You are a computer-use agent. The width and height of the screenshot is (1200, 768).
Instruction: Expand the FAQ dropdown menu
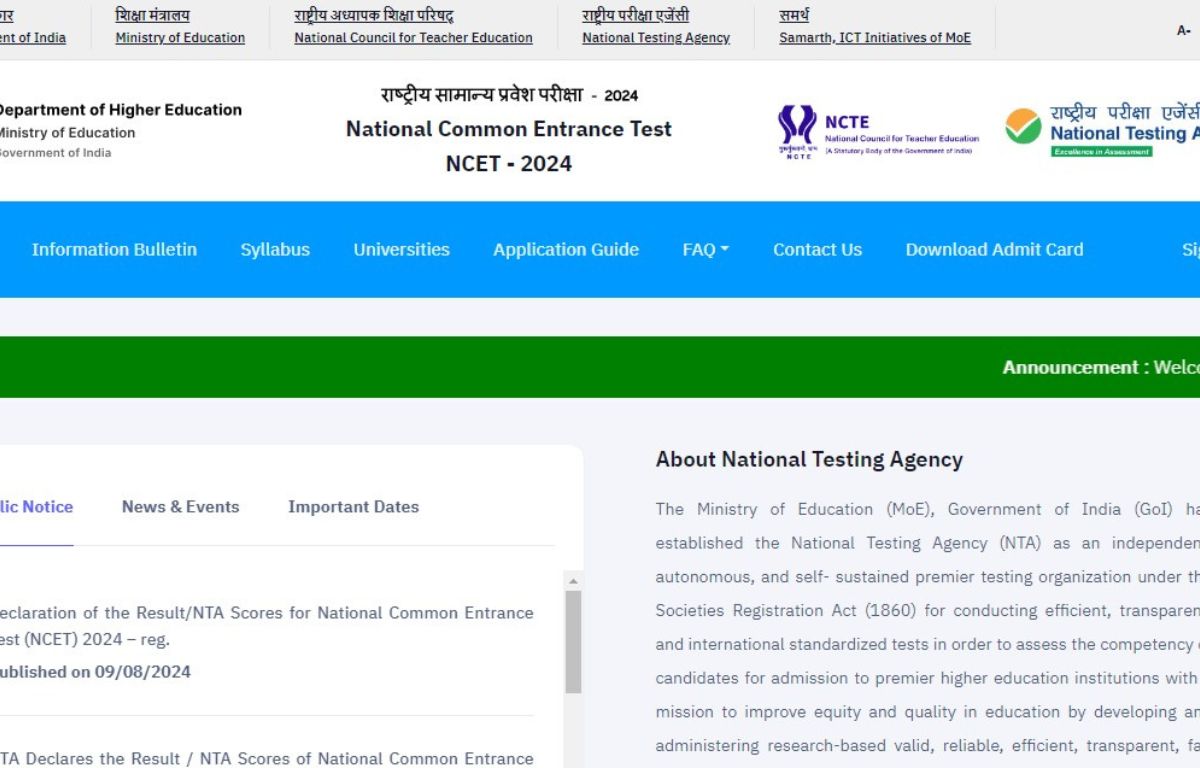[x=705, y=250]
